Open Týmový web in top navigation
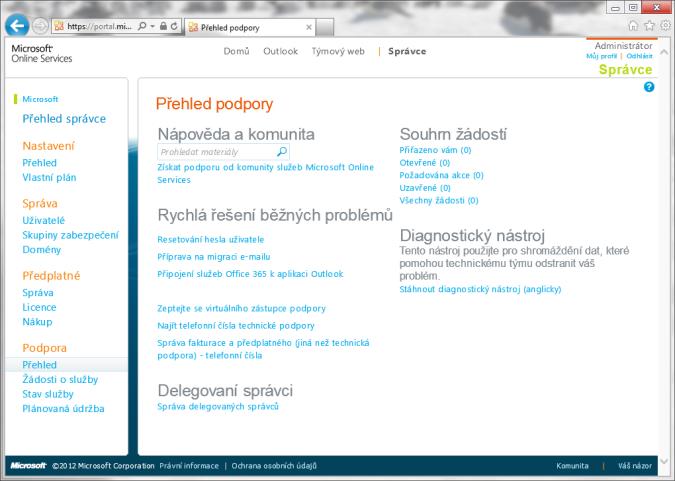 coord(338,51)
